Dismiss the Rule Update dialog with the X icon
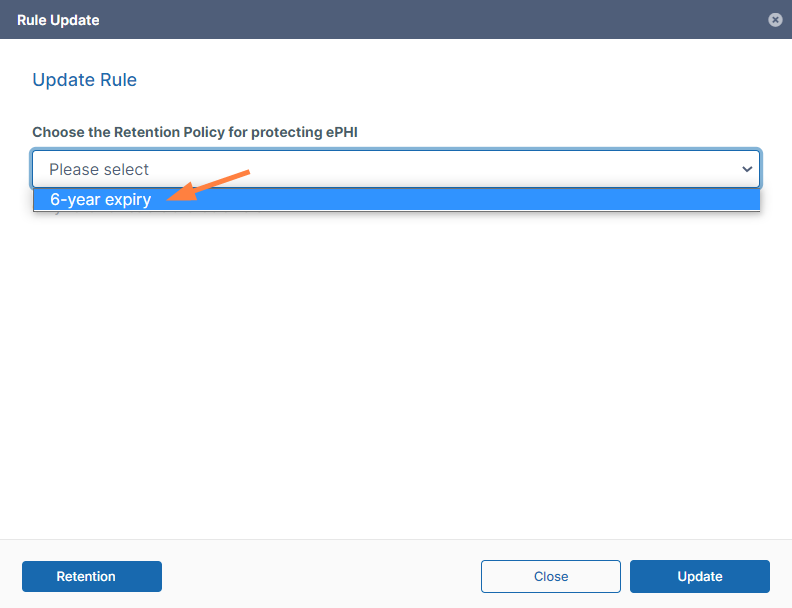792x608 pixels. point(775,20)
